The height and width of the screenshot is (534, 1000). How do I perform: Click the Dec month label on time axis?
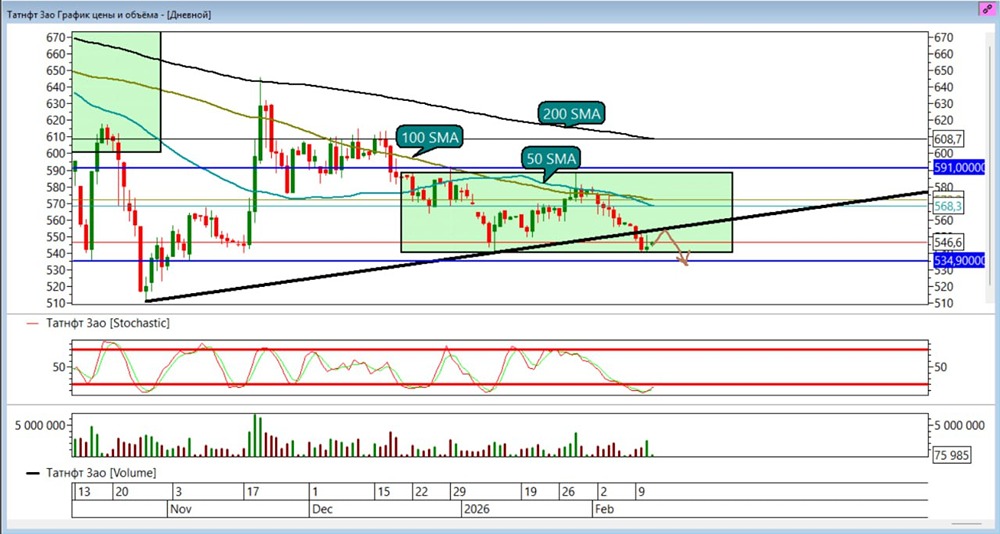click(321, 510)
